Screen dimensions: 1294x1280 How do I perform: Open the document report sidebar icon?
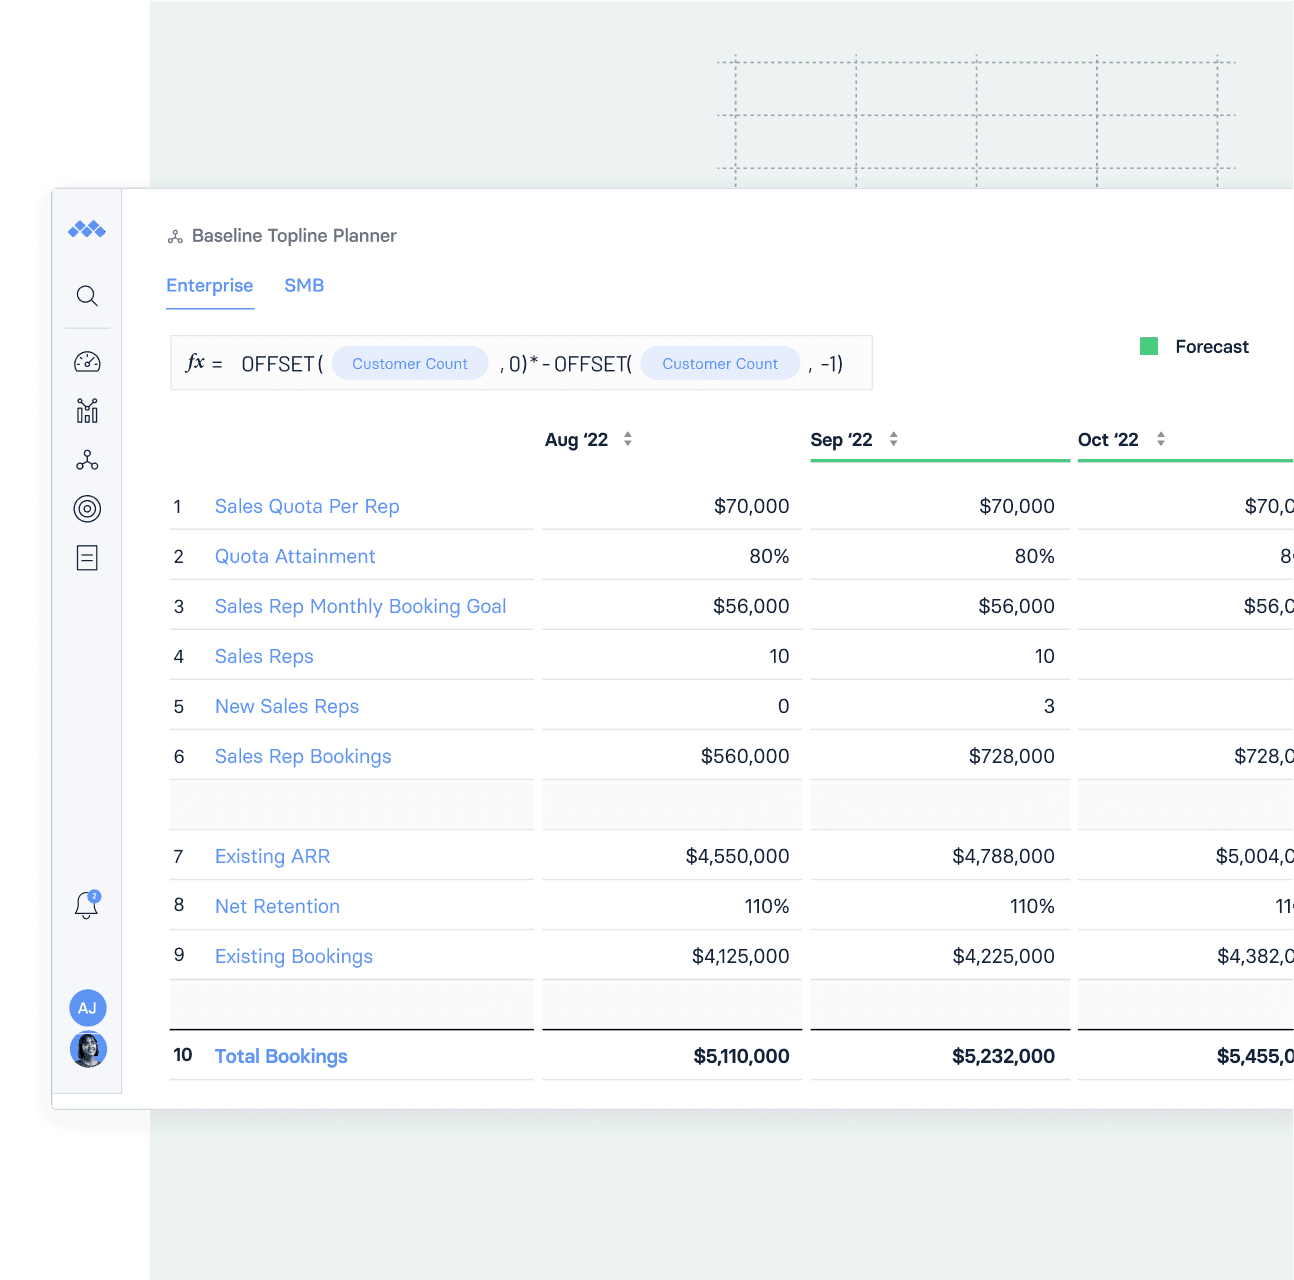coord(87,558)
